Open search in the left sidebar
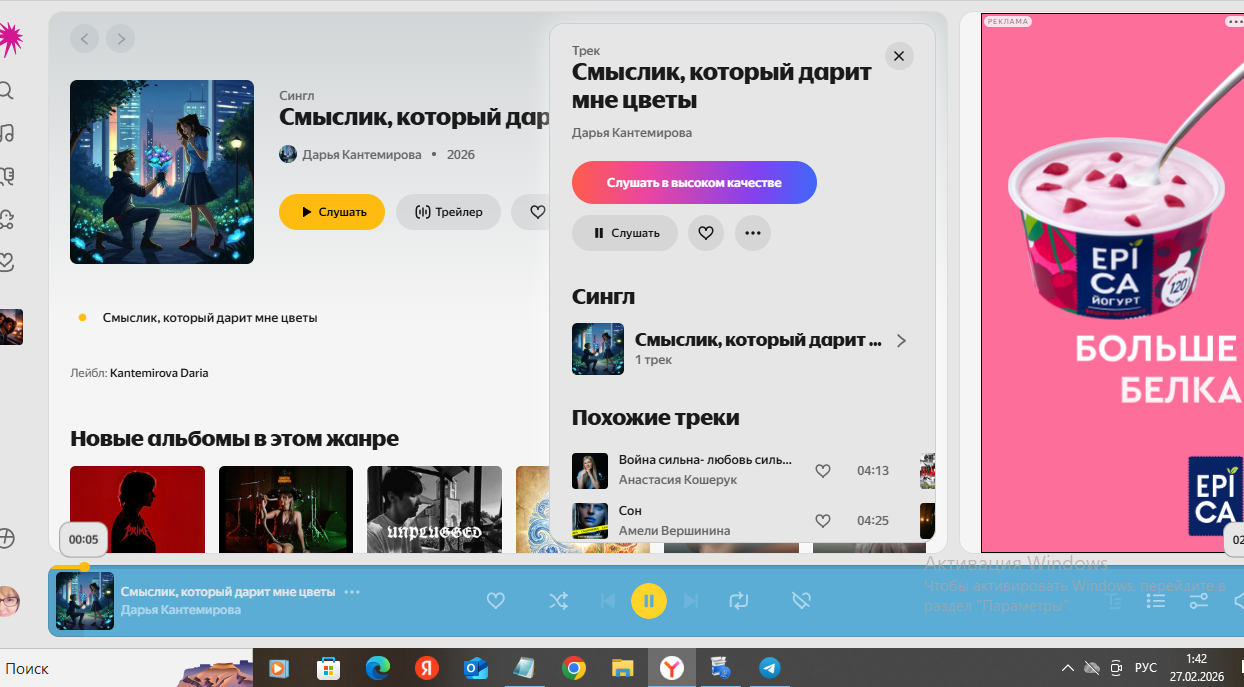Image resolution: width=1244 pixels, height=687 pixels. tap(6, 91)
